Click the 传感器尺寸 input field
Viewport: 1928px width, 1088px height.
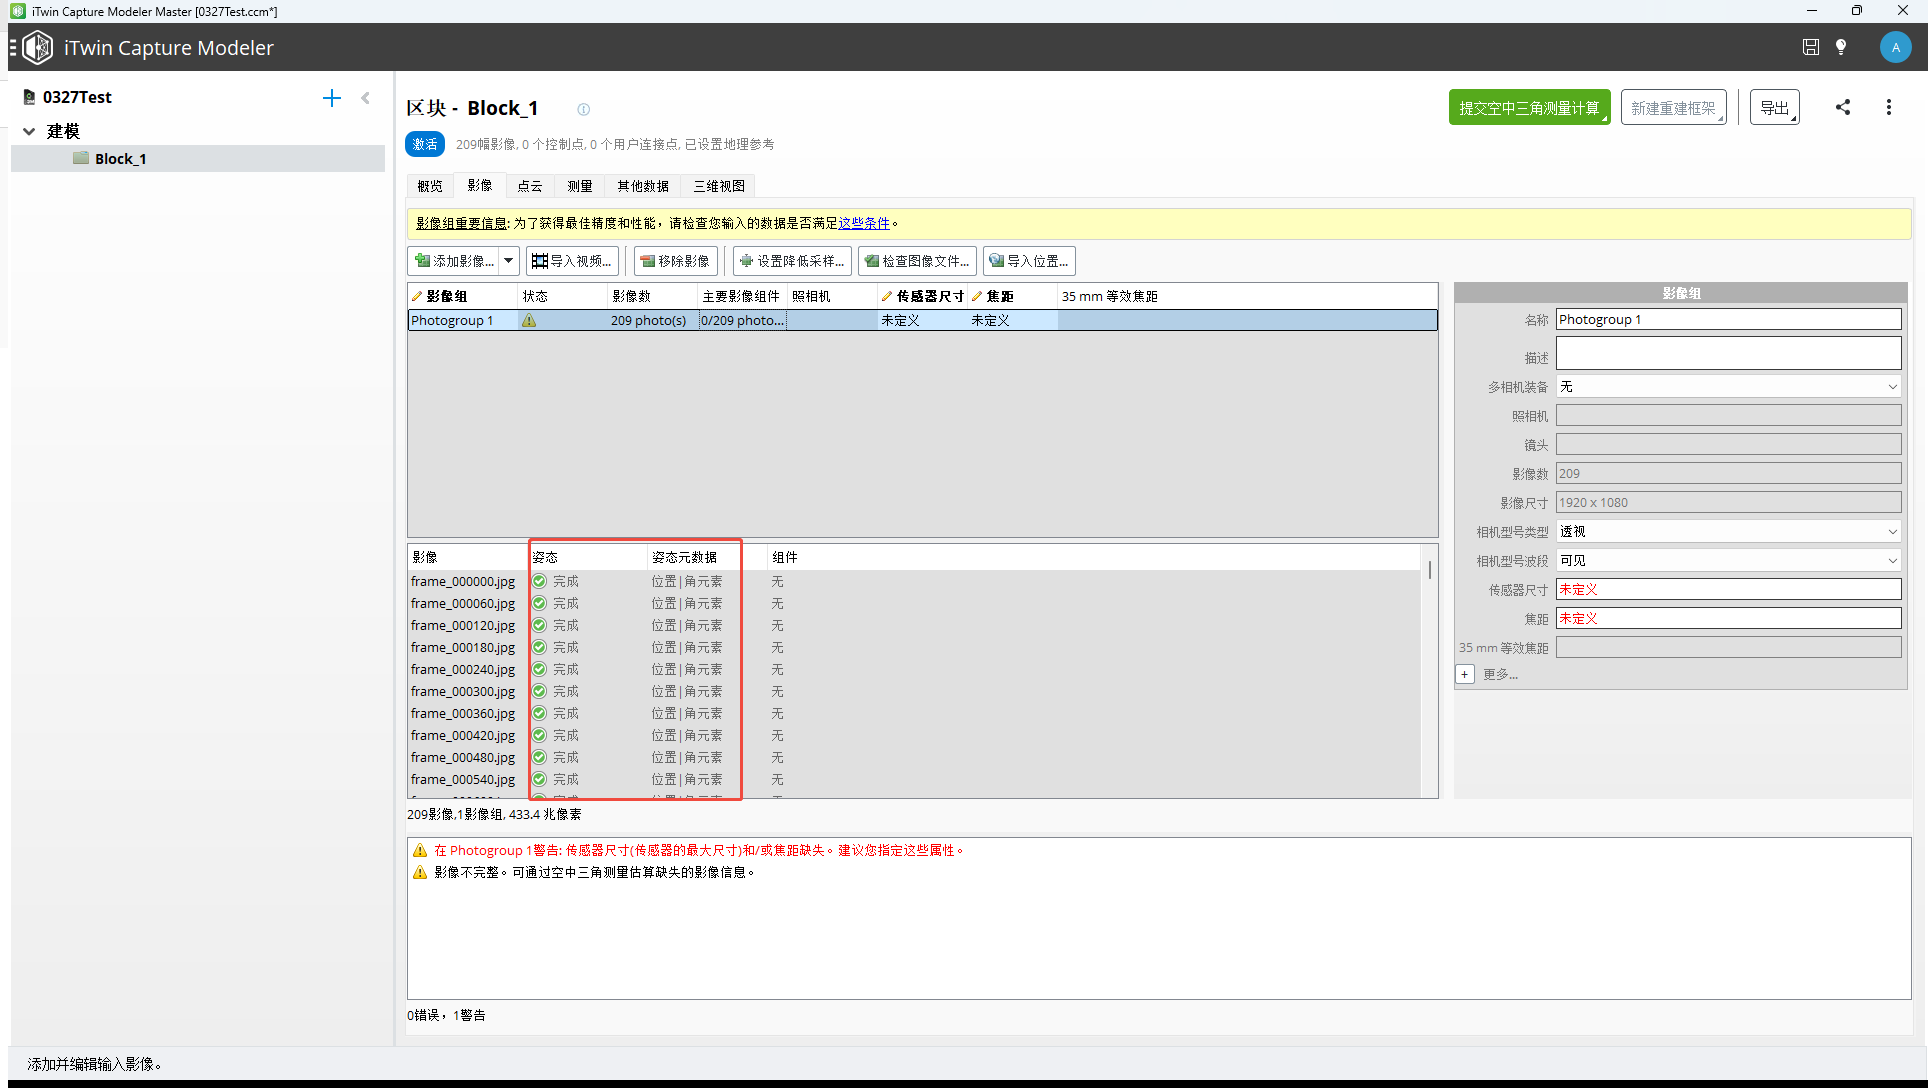1728,590
